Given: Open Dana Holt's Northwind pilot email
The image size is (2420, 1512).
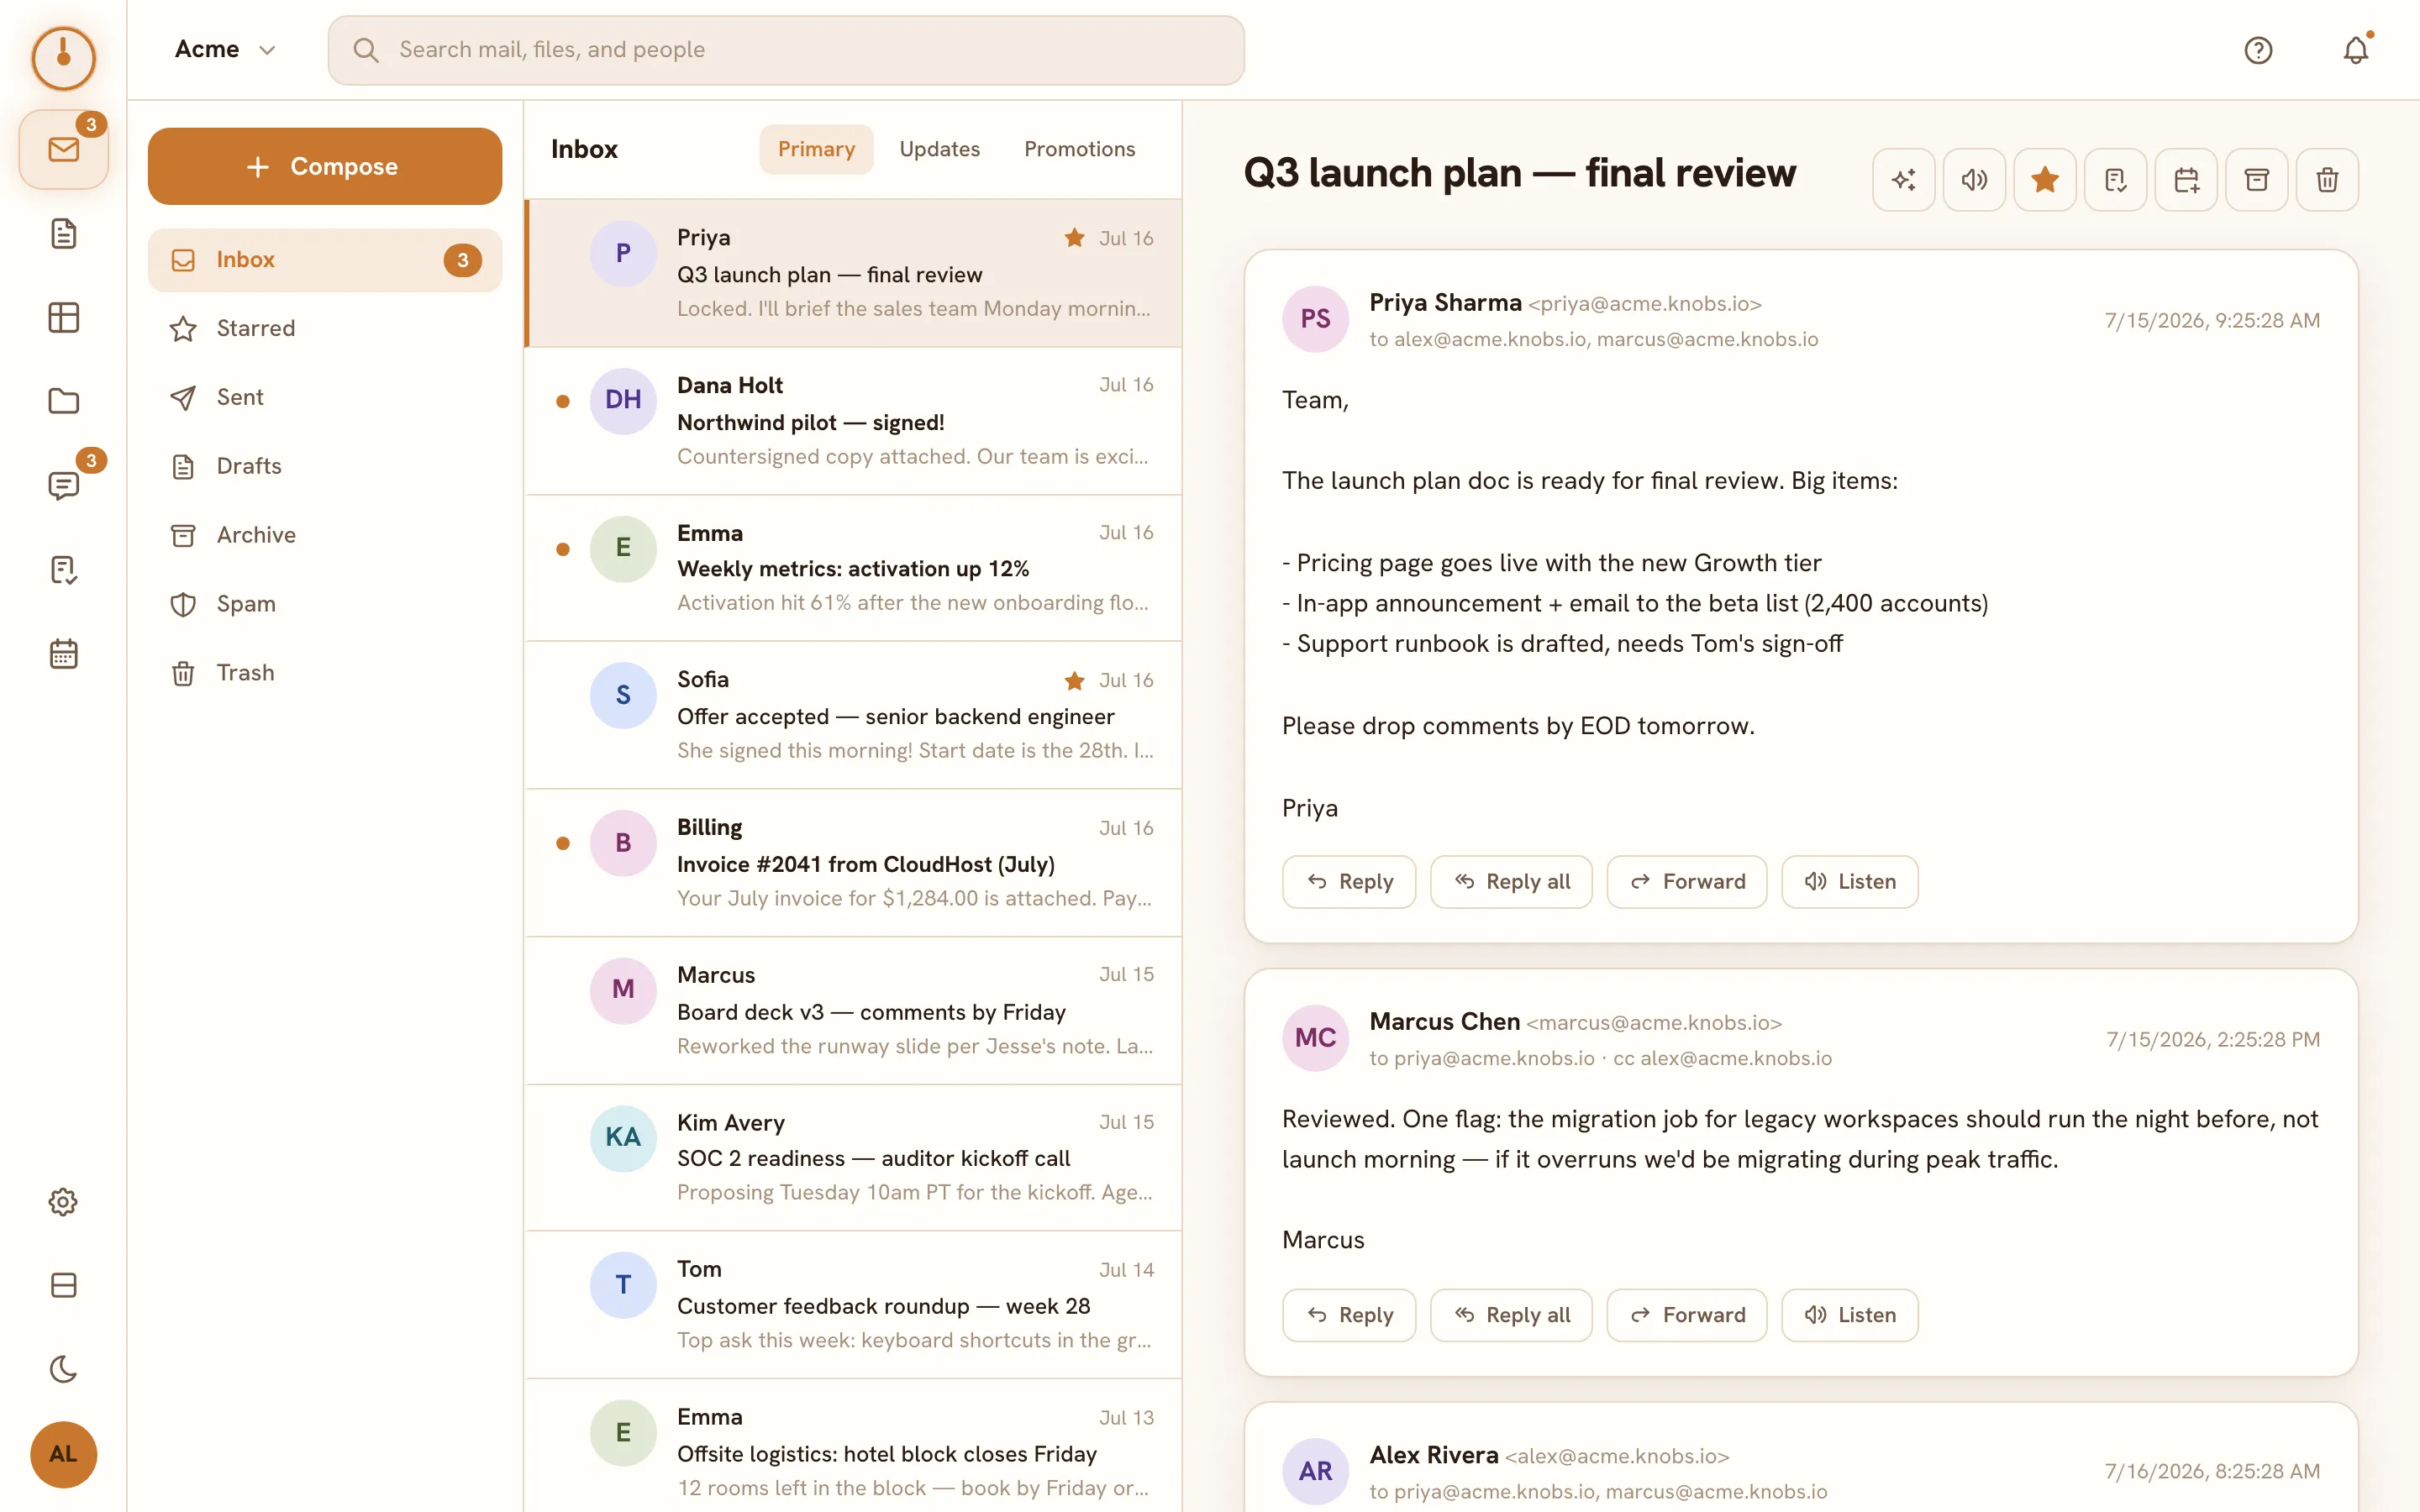Looking at the screenshot, I should pyautogui.click(x=853, y=421).
